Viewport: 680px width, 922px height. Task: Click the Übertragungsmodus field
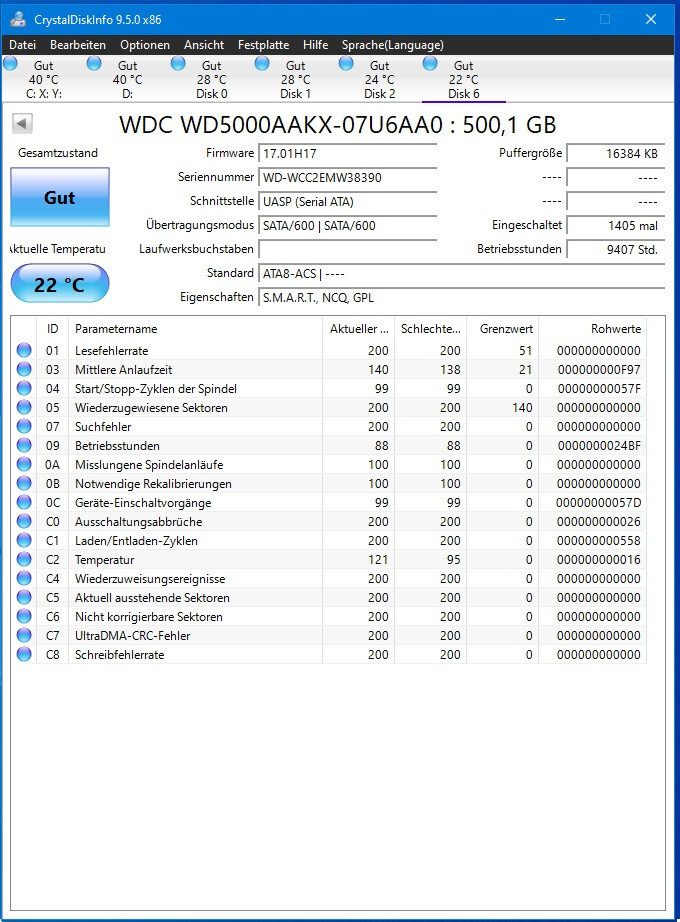[348, 226]
